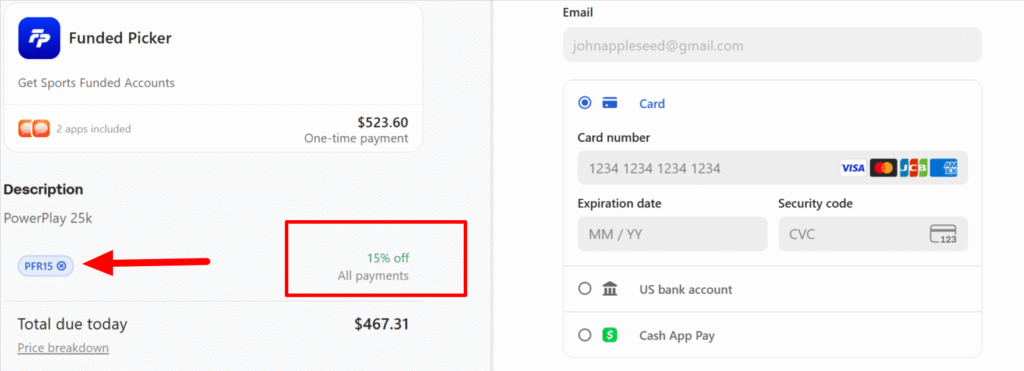Click the Get Sports Funded Accounts tagline
Image resolution: width=1024 pixels, height=371 pixels.
(96, 83)
